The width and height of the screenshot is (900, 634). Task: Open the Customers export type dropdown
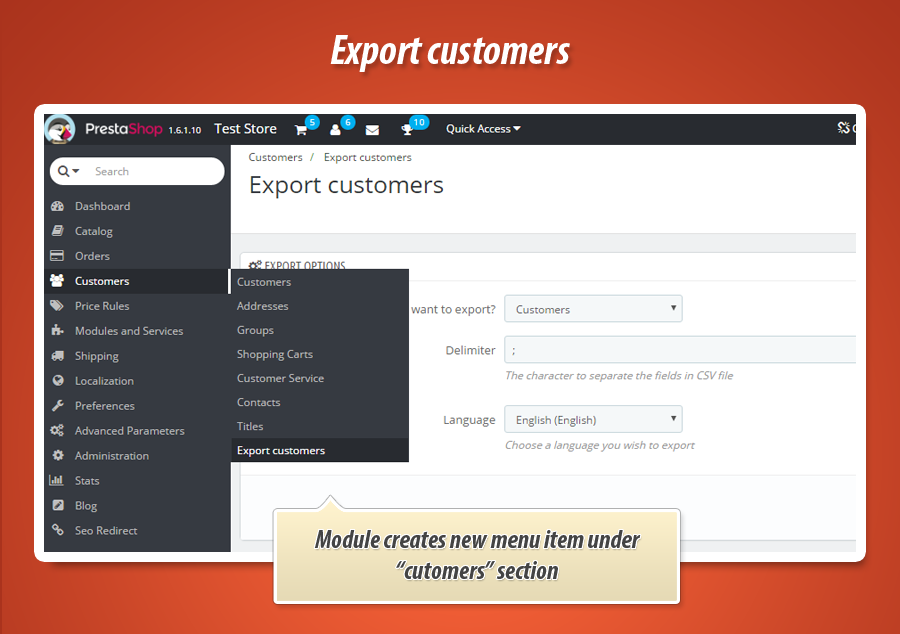click(593, 309)
